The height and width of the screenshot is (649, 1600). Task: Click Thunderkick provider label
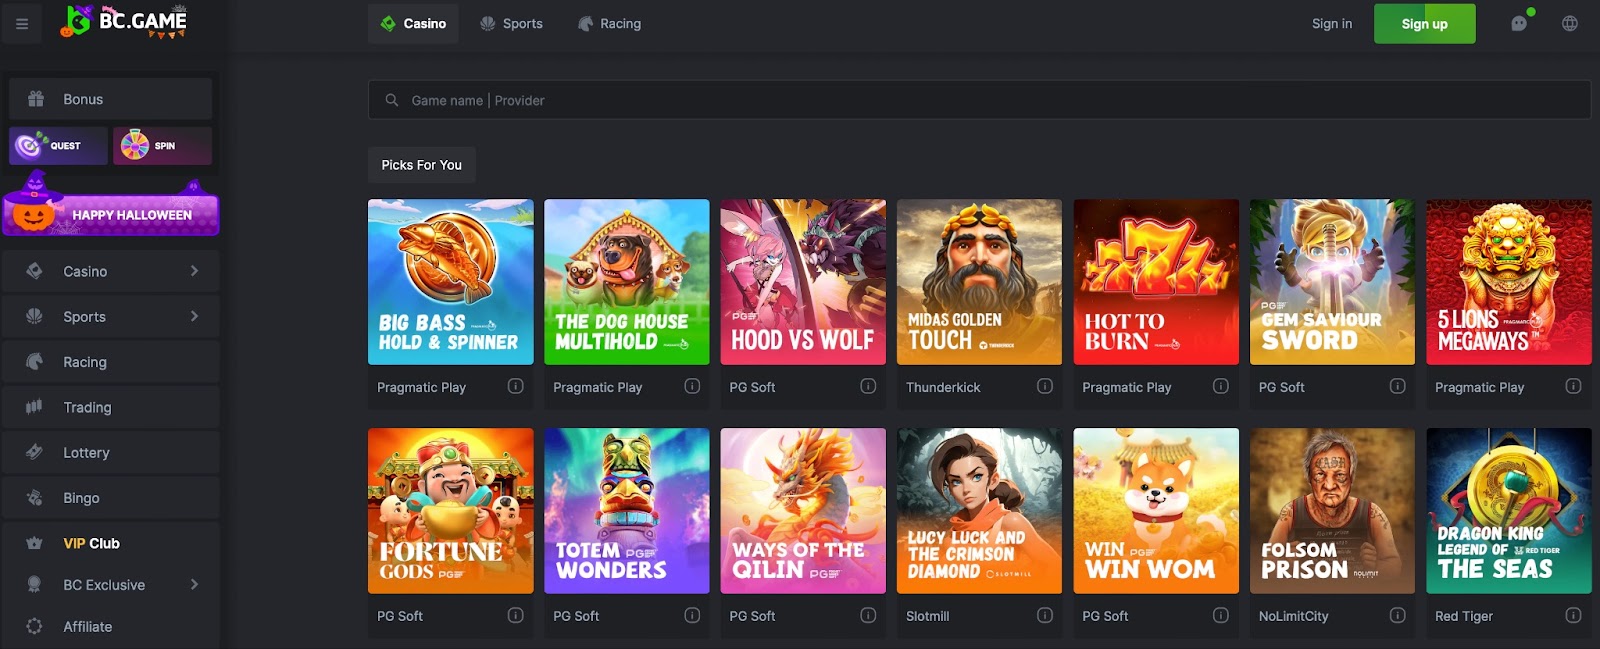click(x=943, y=387)
